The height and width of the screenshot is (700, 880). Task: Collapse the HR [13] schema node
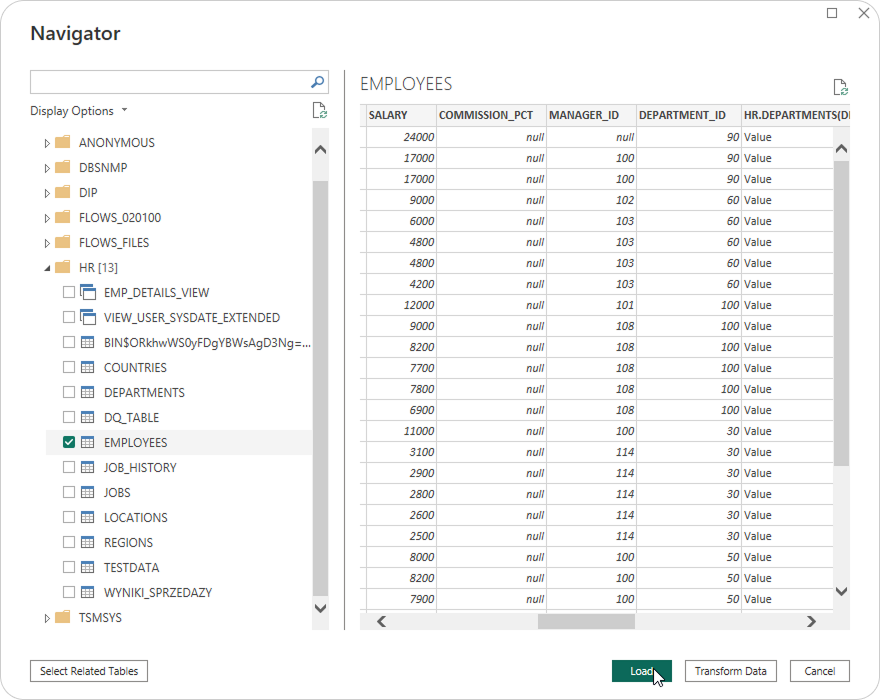[47, 268]
